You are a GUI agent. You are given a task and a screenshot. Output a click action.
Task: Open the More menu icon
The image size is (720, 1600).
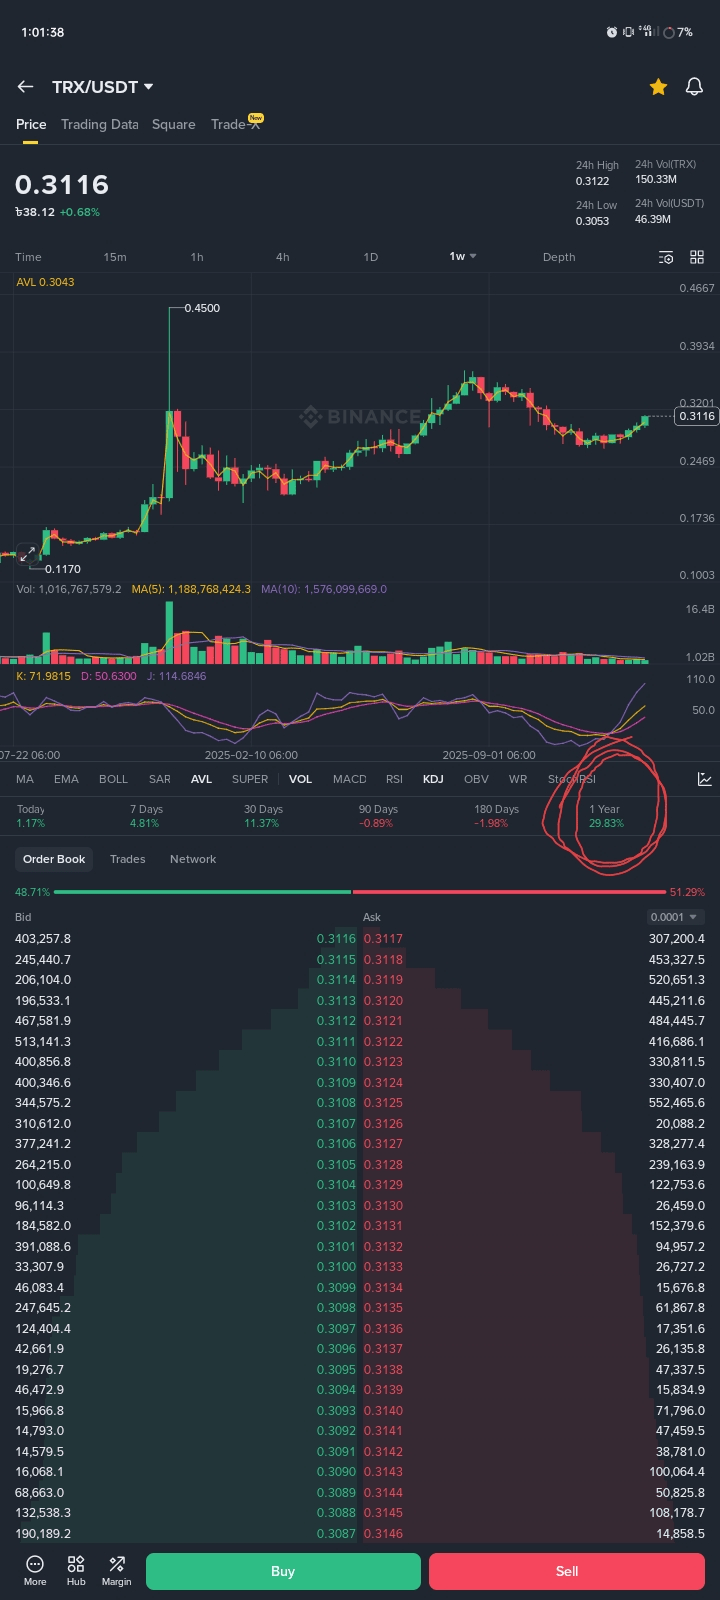pyautogui.click(x=35, y=1570)
